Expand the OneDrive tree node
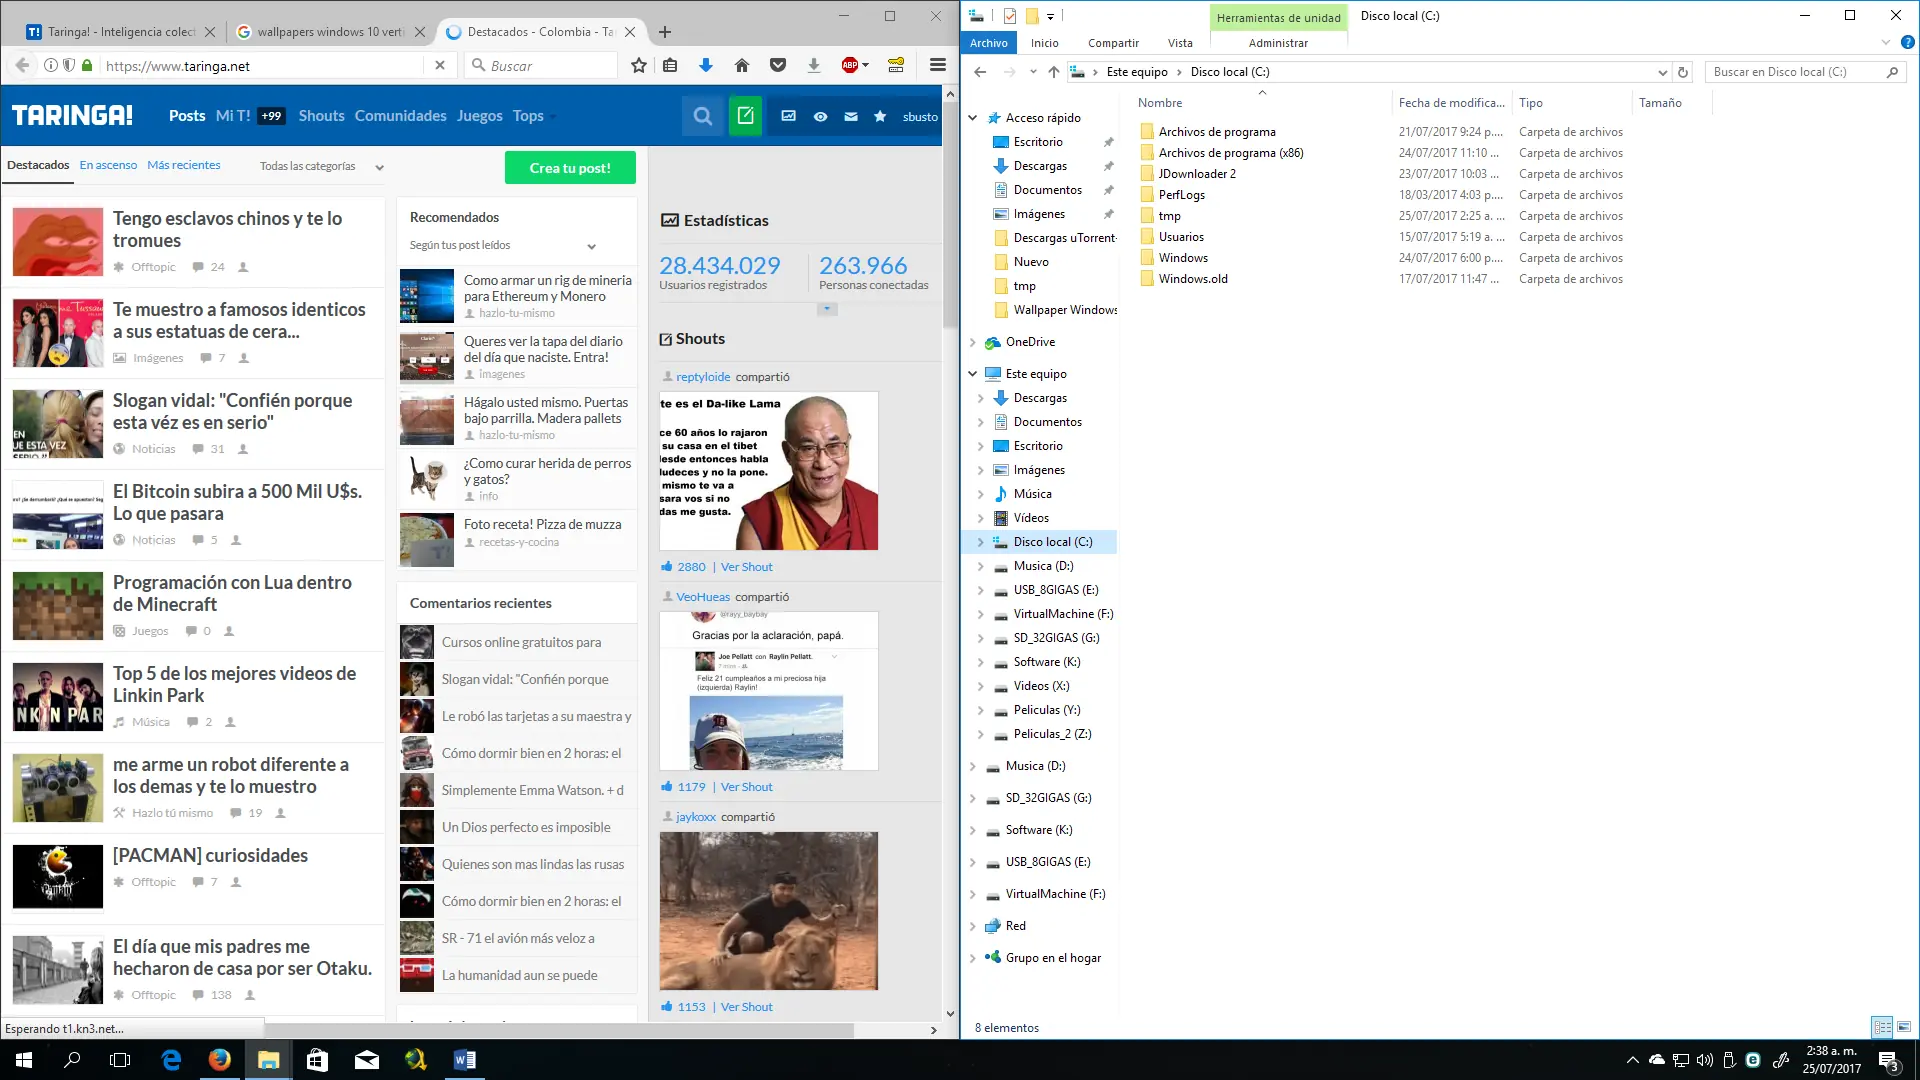Viewport: 1920px width, 1080px height. (972, 342)
